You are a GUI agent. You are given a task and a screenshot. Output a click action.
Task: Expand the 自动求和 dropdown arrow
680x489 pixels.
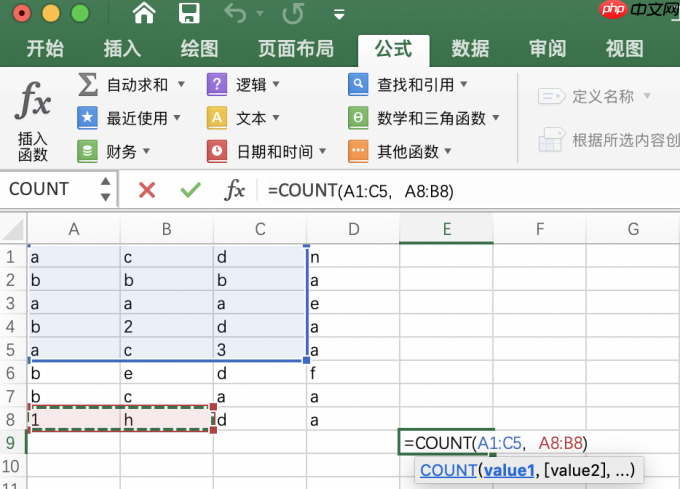[181, 84]
